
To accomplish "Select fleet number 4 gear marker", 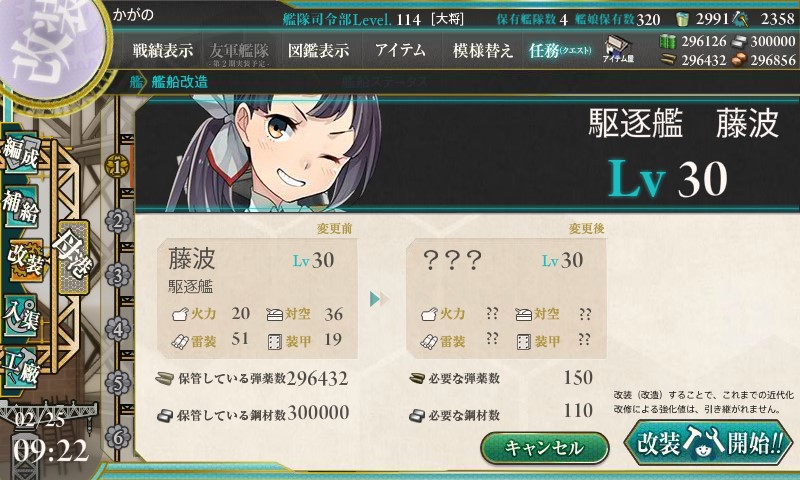I will click(117, 330).
